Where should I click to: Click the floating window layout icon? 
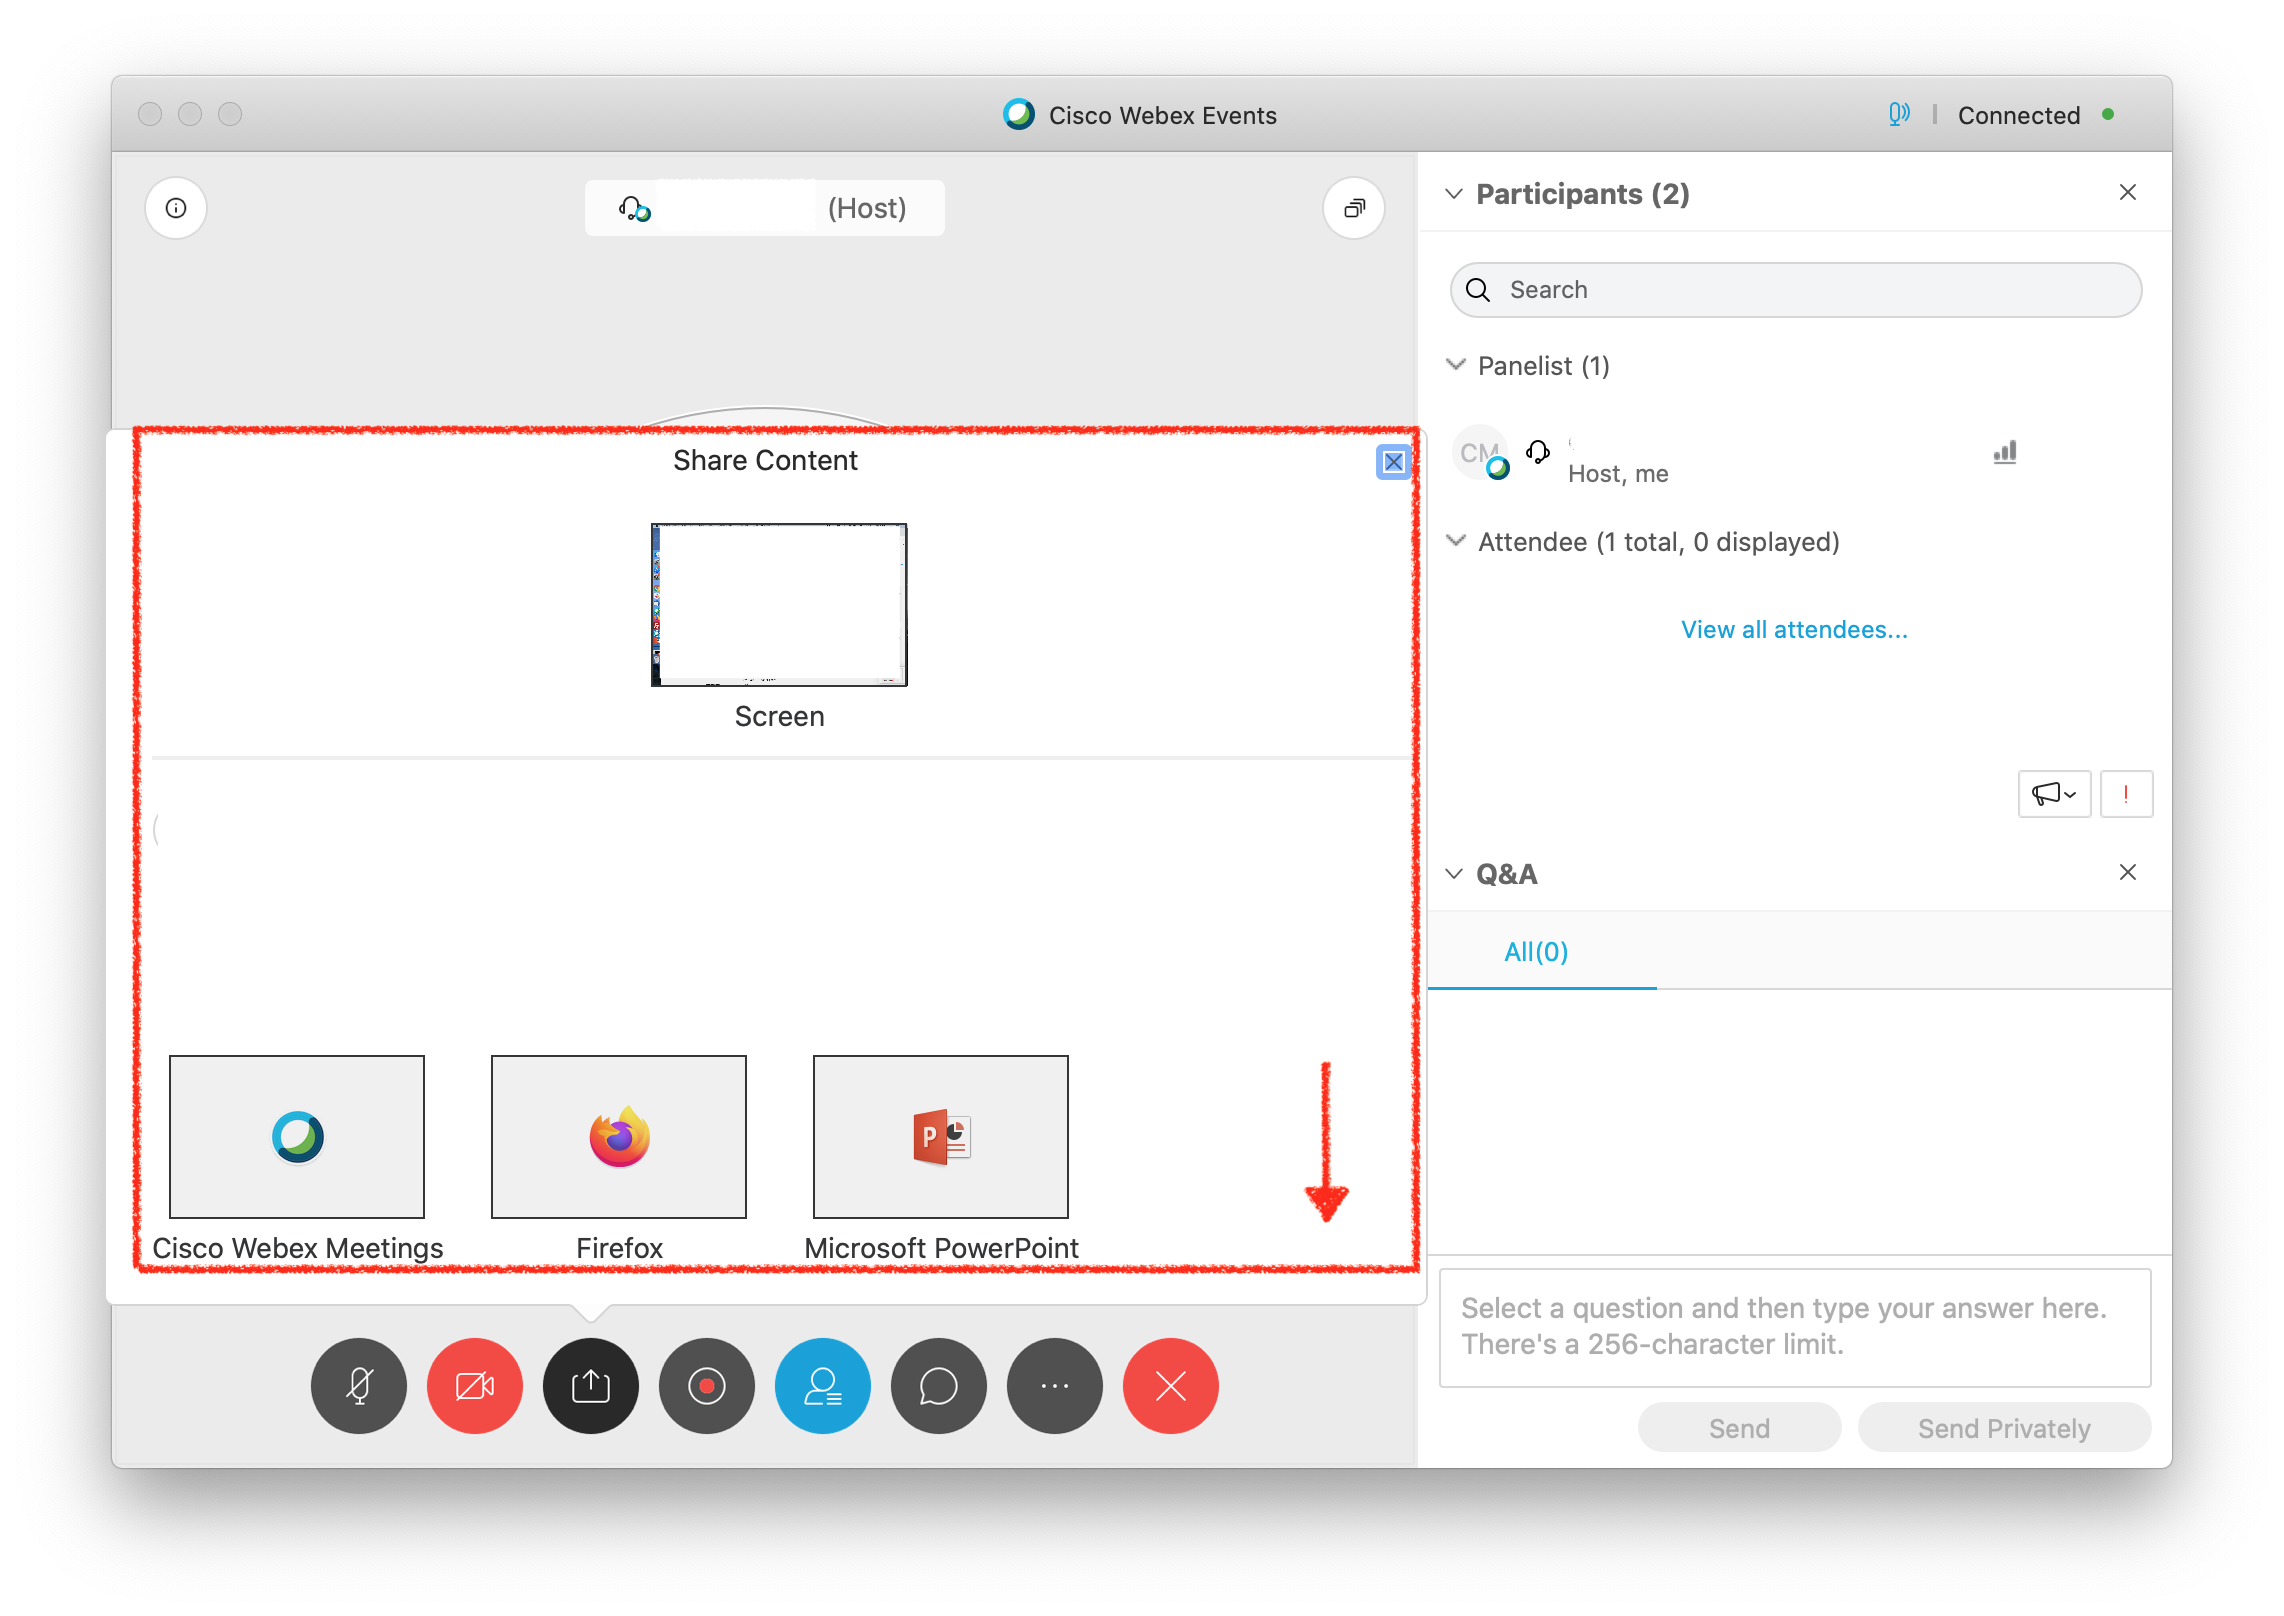[1354, 208]
